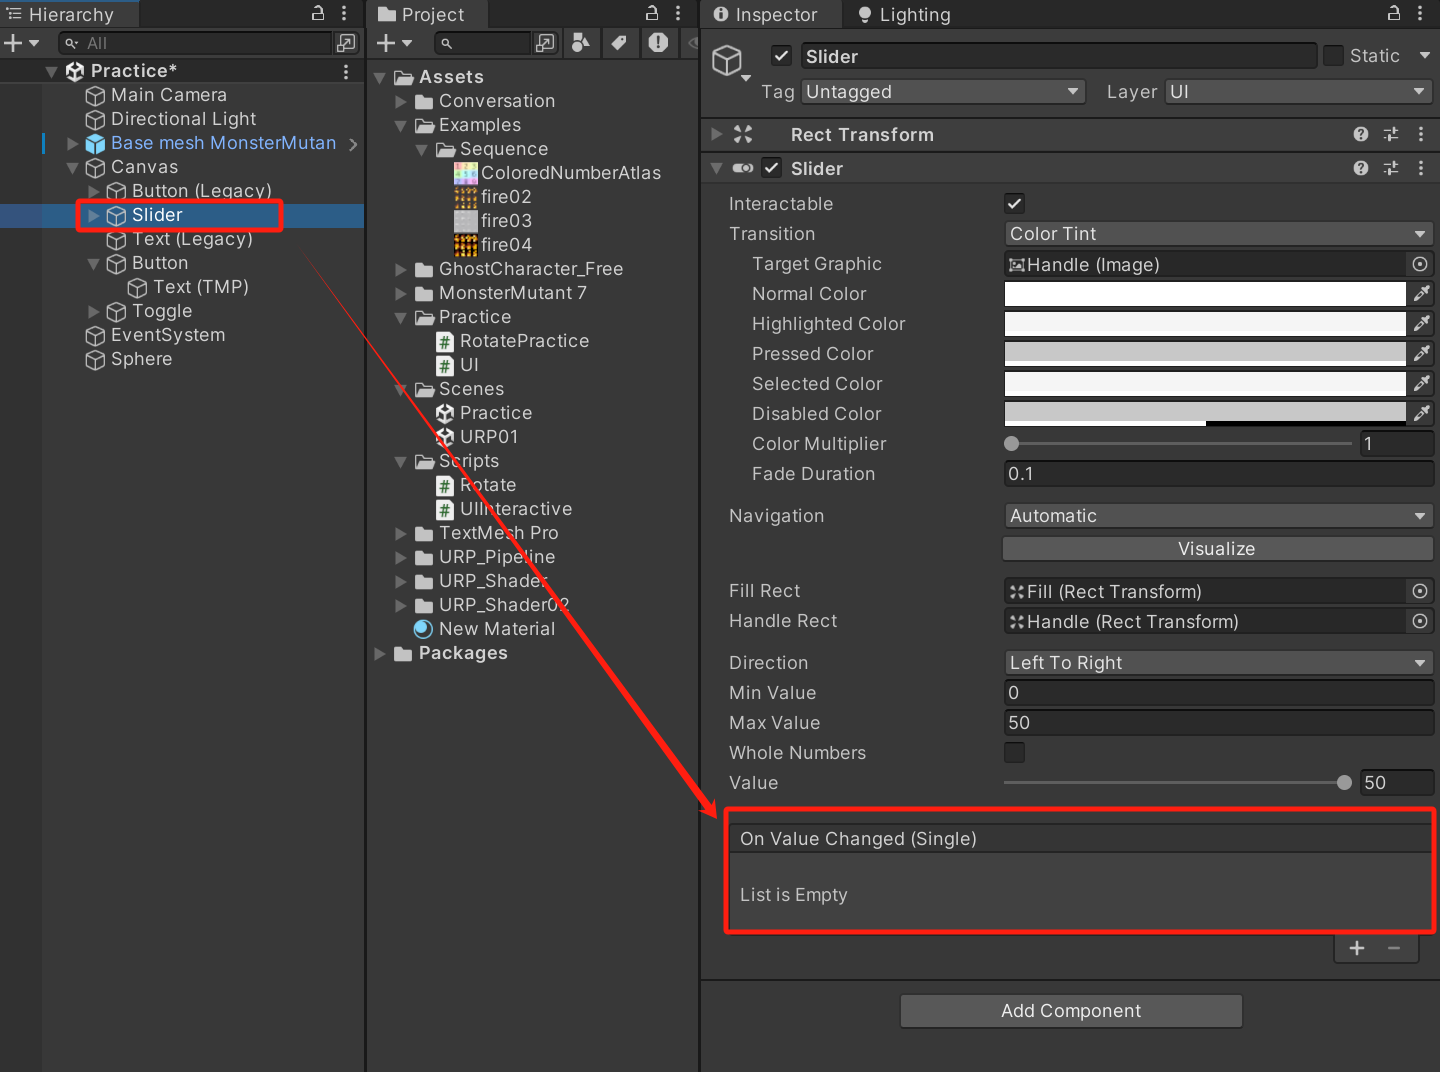Collapse the Slider component foldout
The height and width of the screenshot is (1072, 1440).
(716, 168)
